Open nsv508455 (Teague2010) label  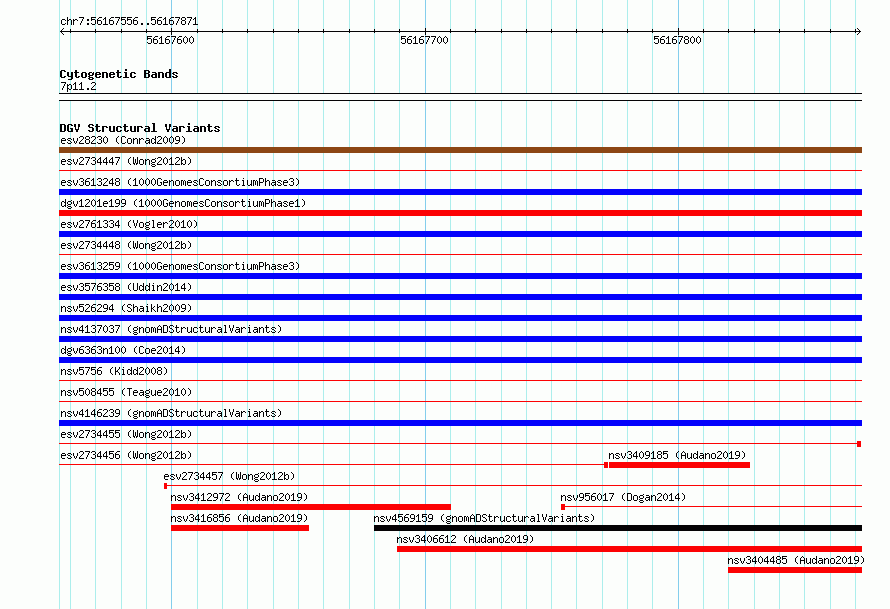coord(126,392)
